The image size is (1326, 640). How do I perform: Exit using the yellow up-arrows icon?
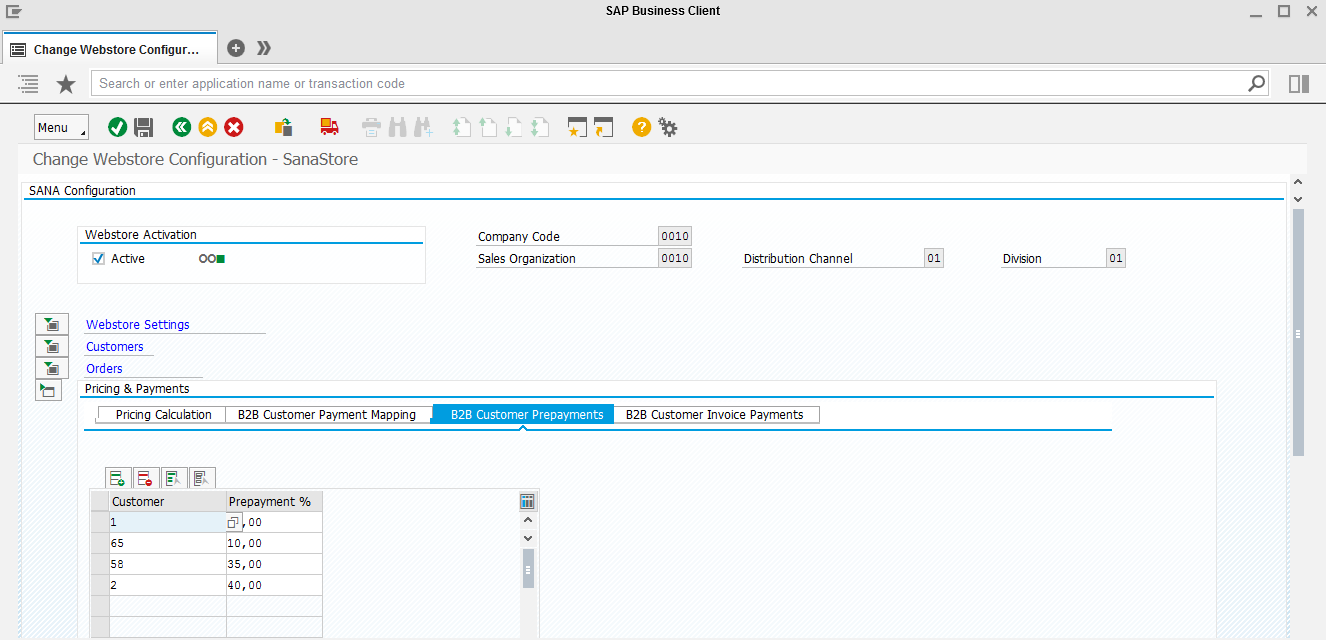[207, 127]
